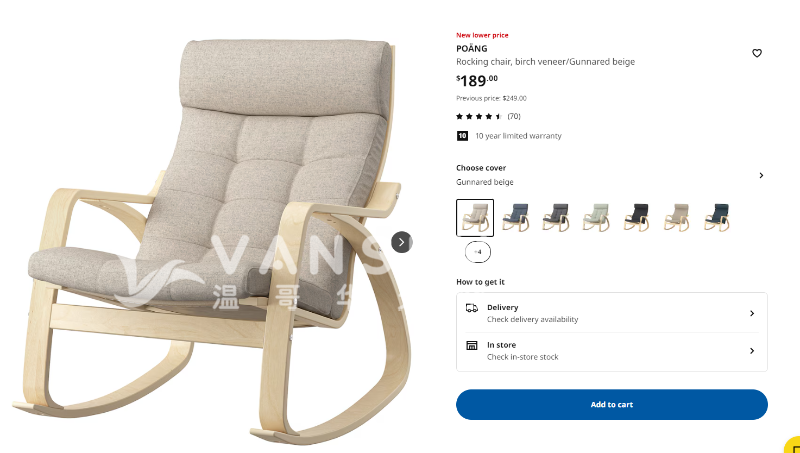Viewport: 800px width, 453px height.
Task: Add POÄNG chair to favorites heart icon
Action: pyautogui.click(x=757, y=53)
